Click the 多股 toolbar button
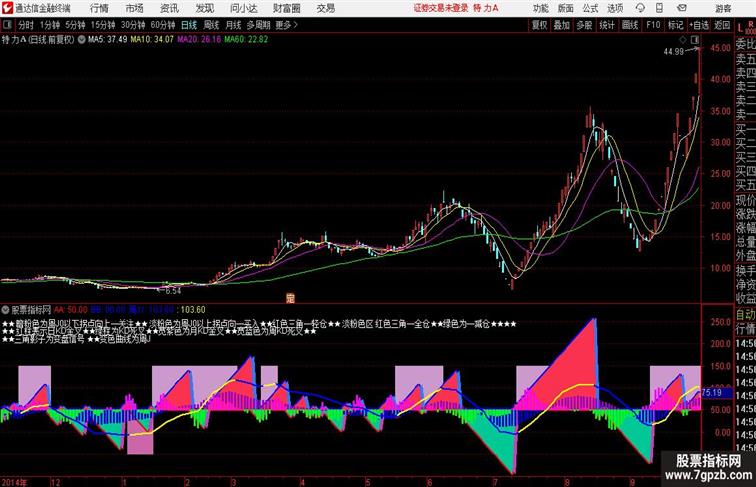756x487 pixels. coord(584,25)
